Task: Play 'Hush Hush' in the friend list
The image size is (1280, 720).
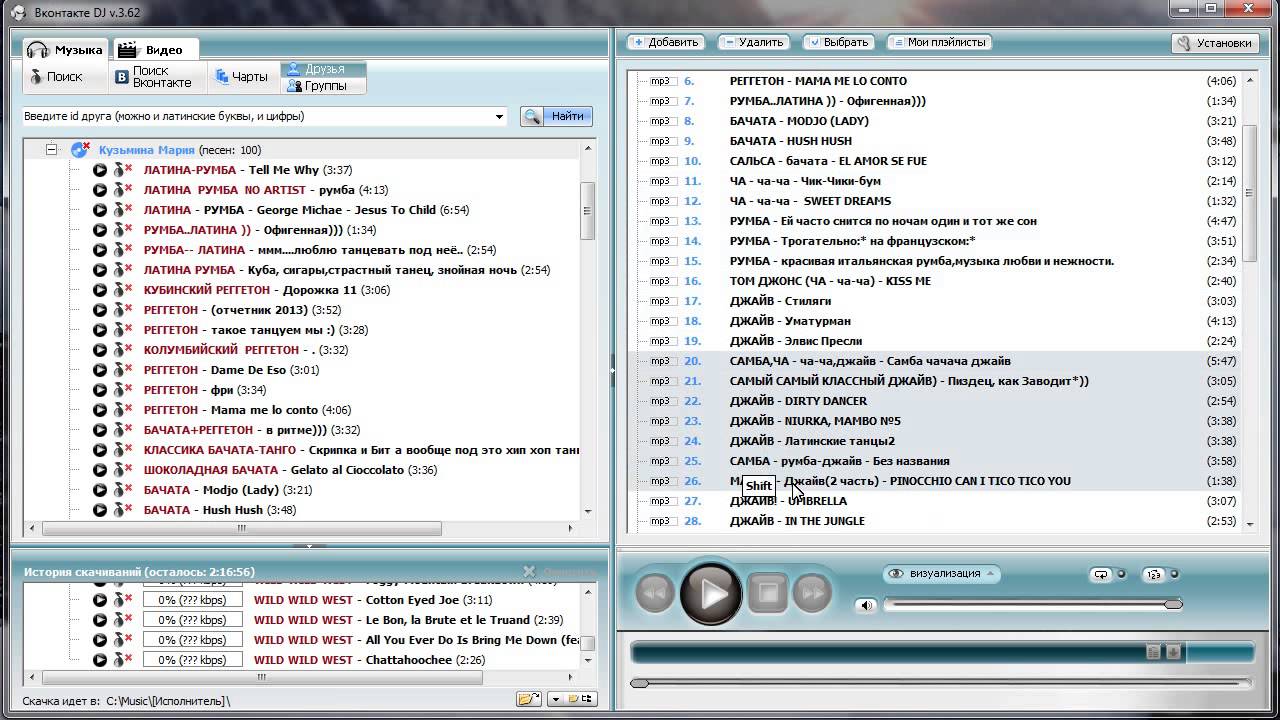Action: [x=100, y=510]
